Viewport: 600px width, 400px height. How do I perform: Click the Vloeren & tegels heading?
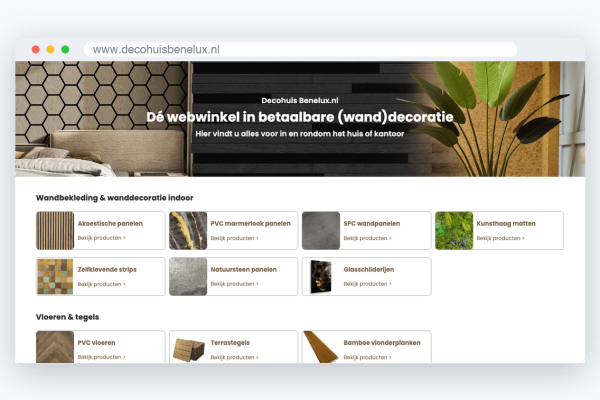pyautogui.click(x=67, y=317)
